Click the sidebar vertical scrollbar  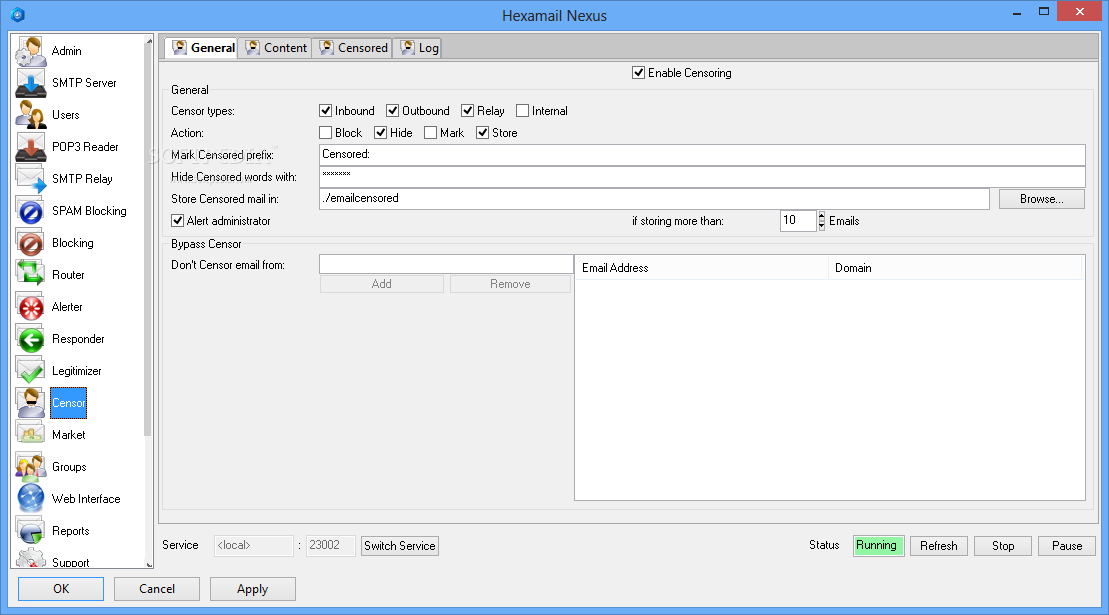tap(149, 240)
